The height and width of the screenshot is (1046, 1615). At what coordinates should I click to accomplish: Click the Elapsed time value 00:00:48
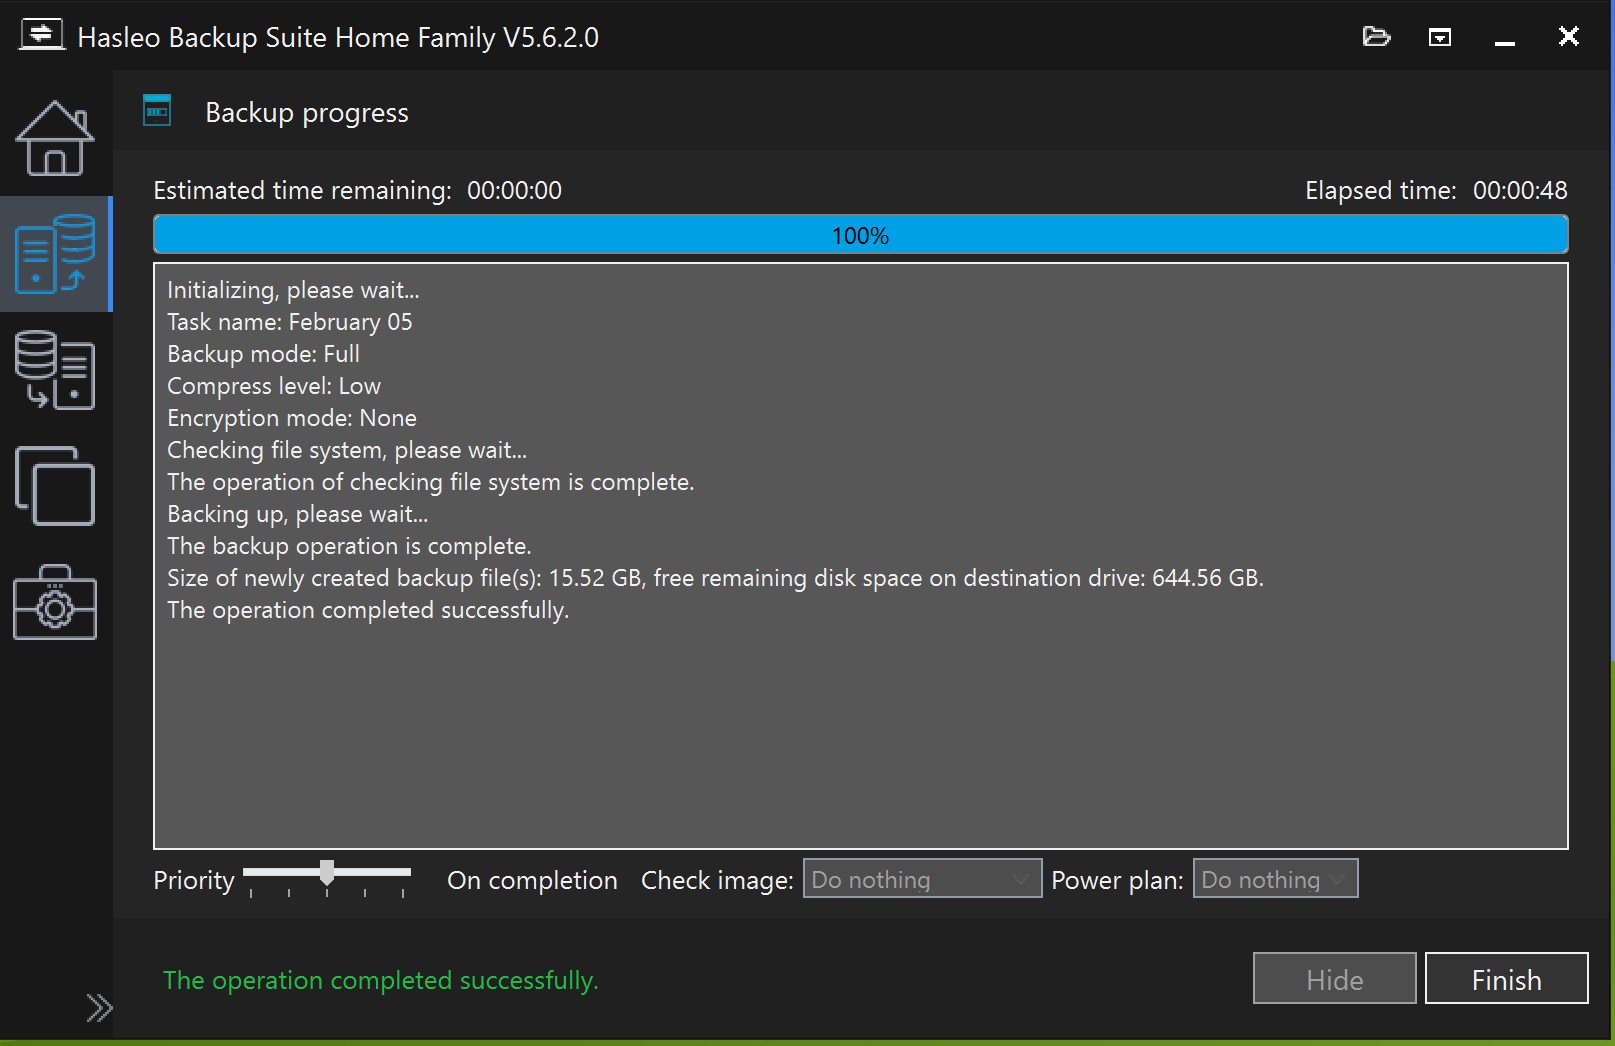coord(1520,190)
